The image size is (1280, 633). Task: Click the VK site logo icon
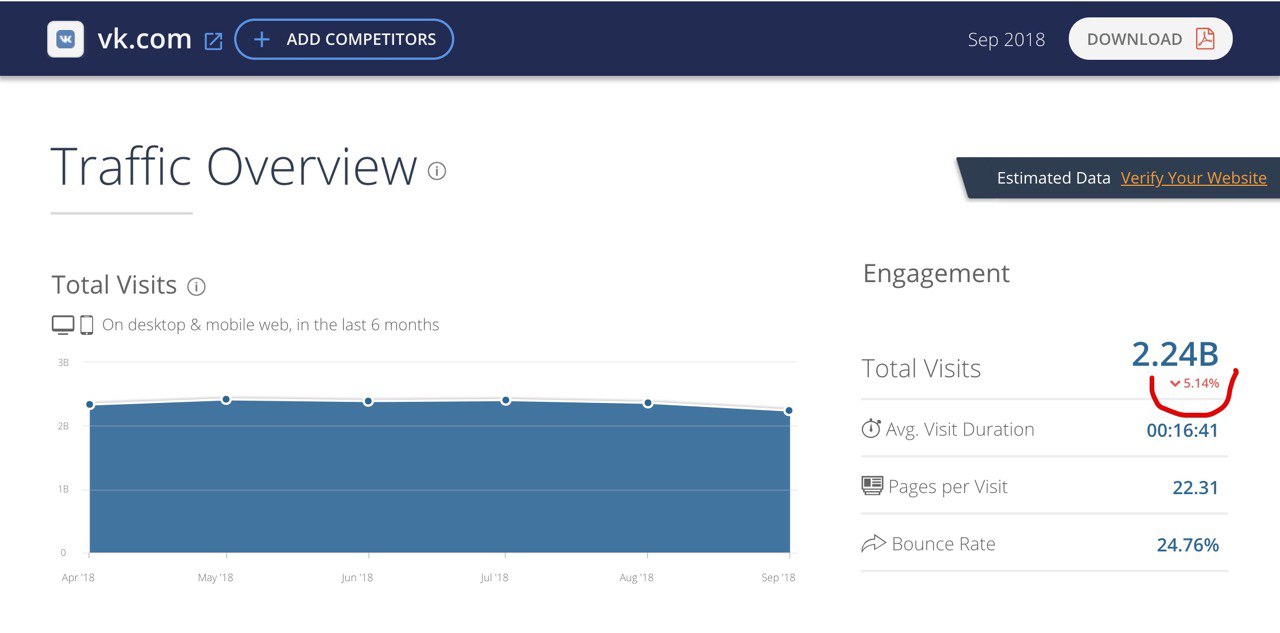click(x=65, y=39)
